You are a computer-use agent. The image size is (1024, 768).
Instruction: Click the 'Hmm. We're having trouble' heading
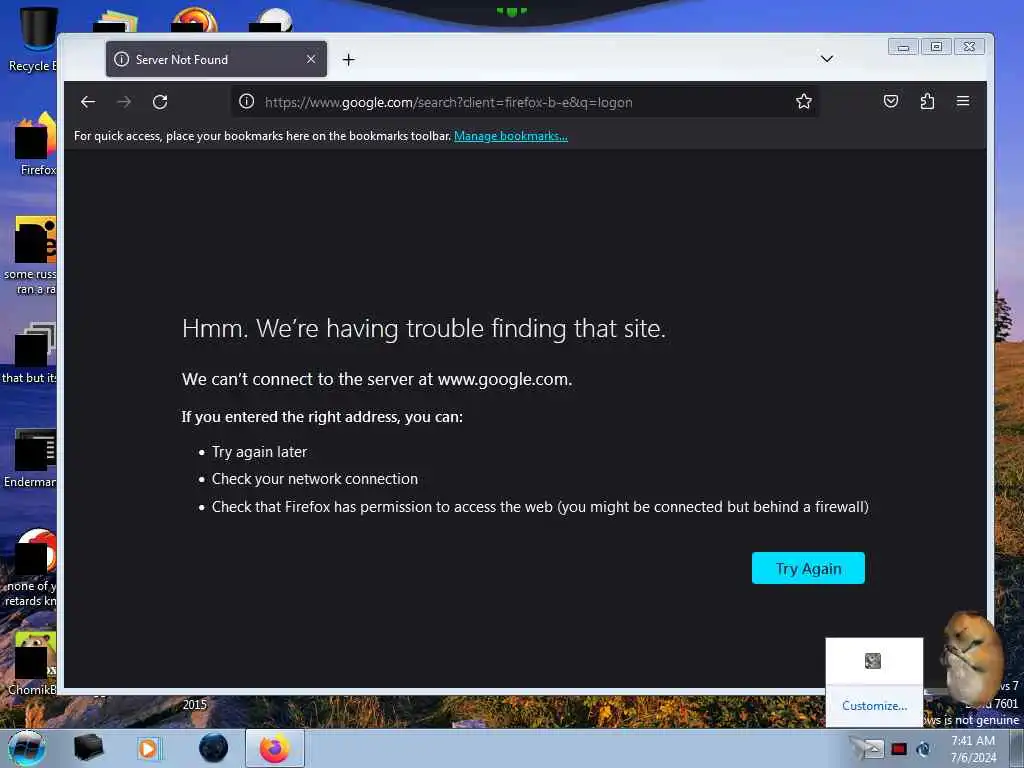(424, 328)
